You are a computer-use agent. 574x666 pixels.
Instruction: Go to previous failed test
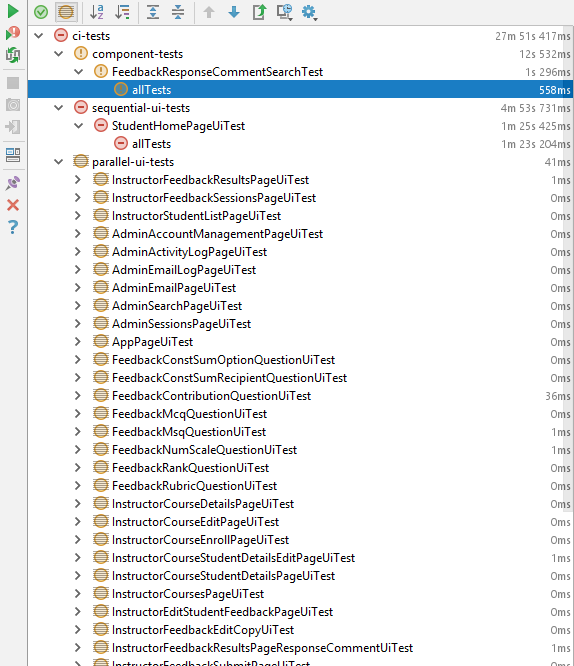(x=209, y=12)
